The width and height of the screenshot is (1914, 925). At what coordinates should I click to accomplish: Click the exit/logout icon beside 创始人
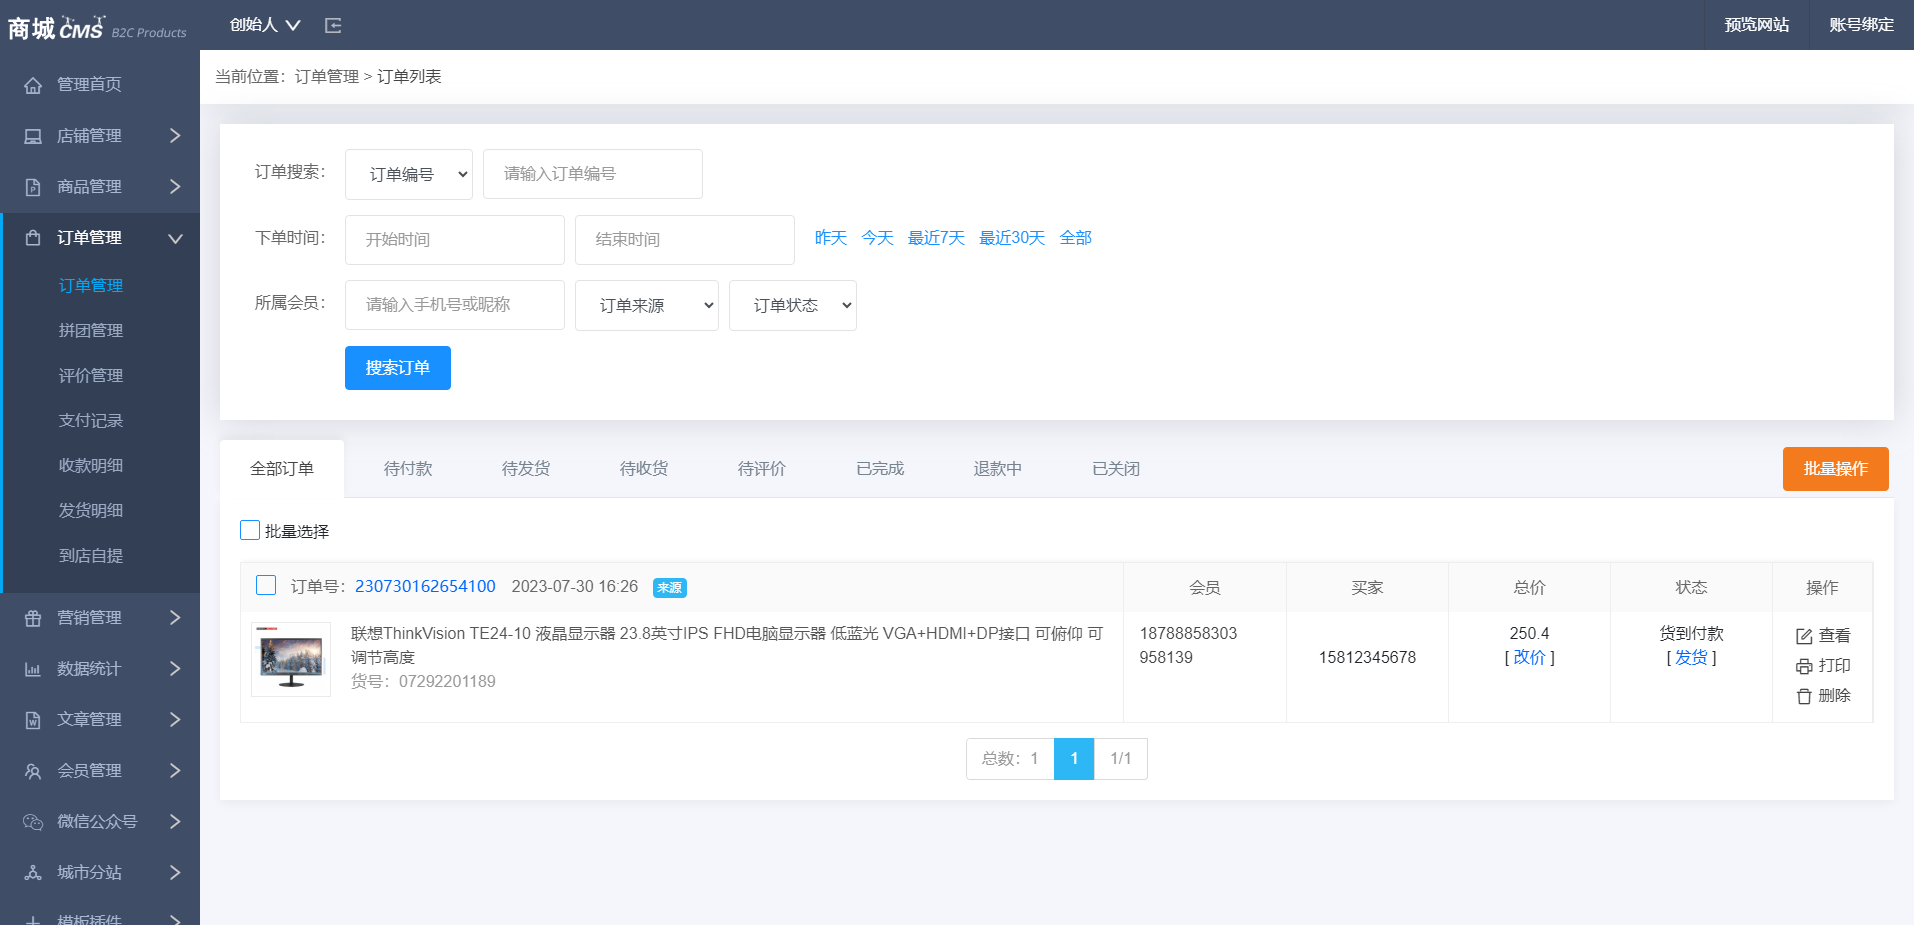point(333,25)
